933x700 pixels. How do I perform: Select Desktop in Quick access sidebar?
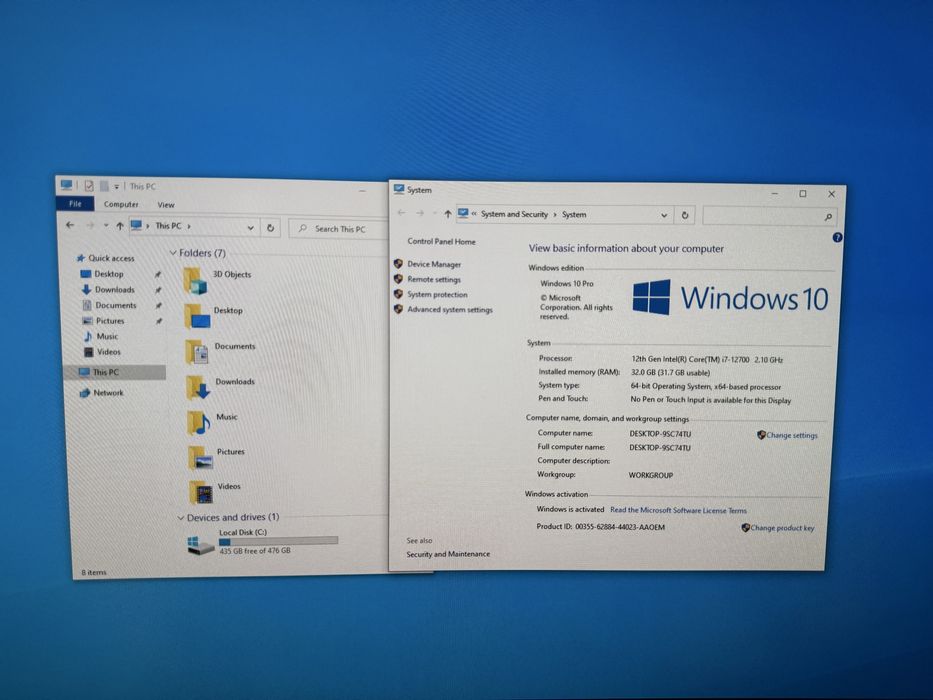109,274
